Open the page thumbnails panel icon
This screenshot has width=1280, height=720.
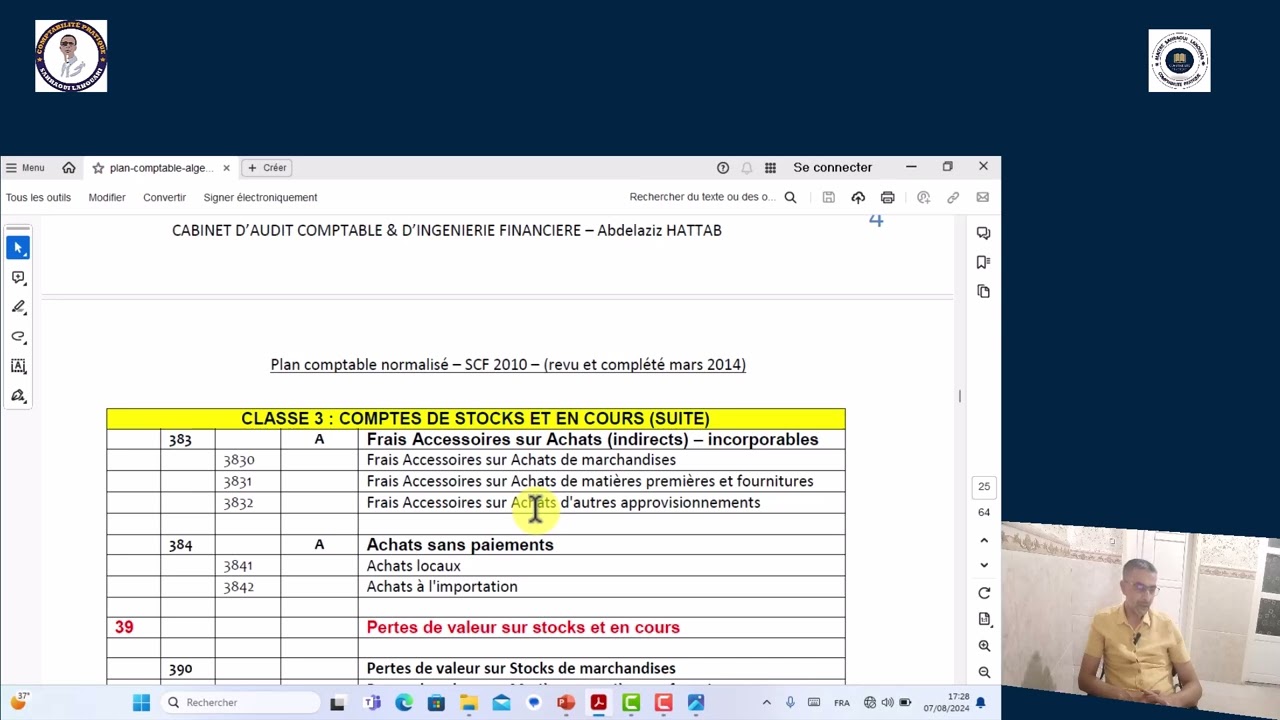click(x=983, y=291)
